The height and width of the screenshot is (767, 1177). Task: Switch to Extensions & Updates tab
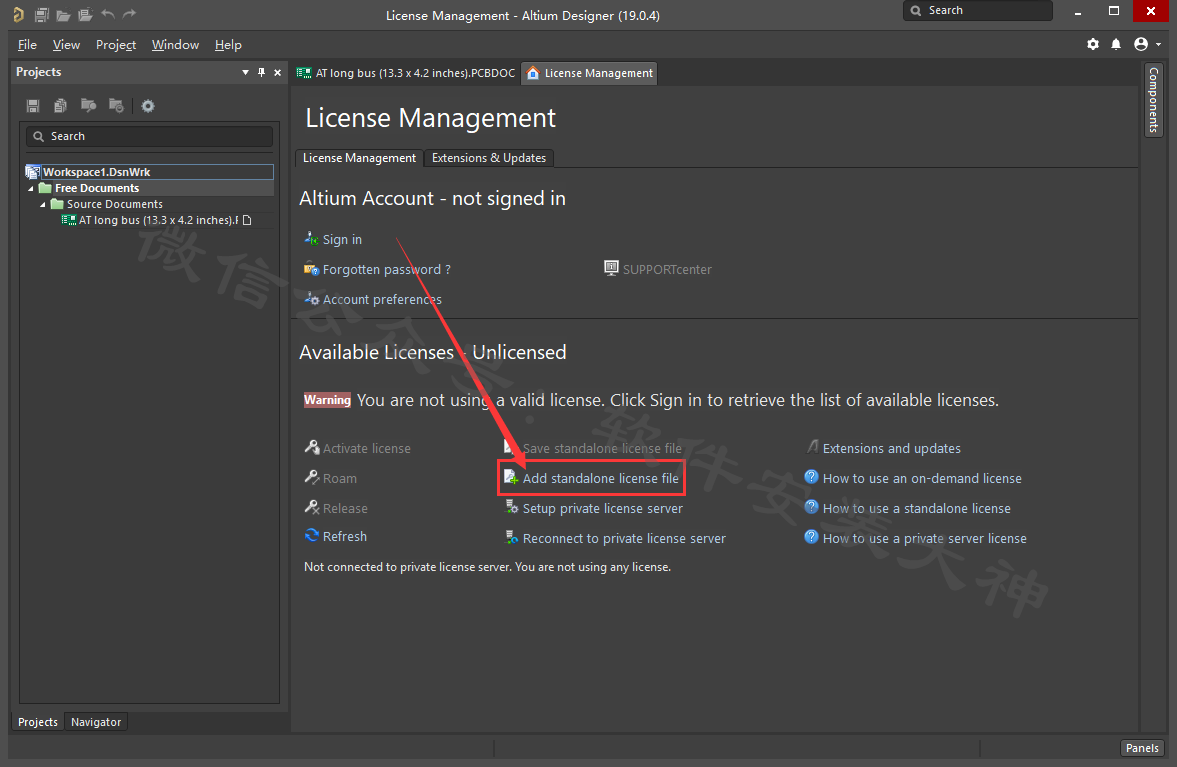coord(489,158)
